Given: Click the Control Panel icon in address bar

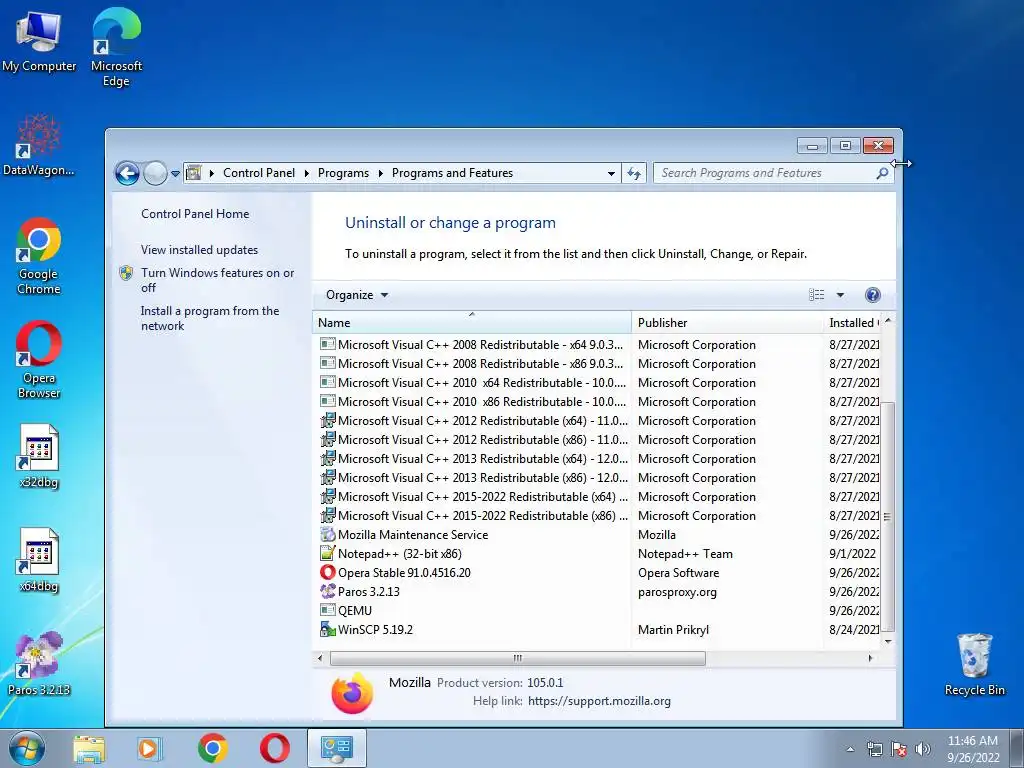Looking at the screenshot, I should (x=194, y=173).
